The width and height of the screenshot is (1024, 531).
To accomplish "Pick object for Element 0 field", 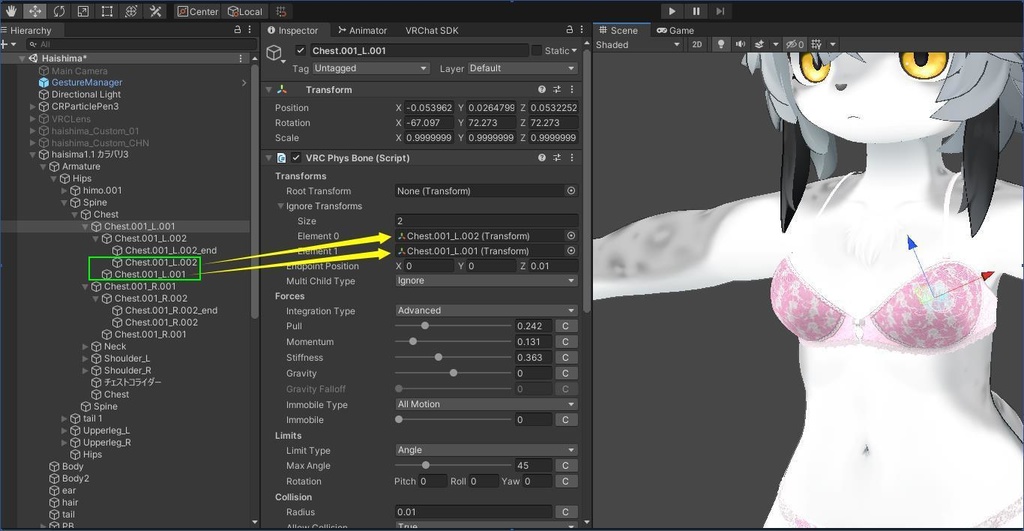I will click(x=571, y=236).
